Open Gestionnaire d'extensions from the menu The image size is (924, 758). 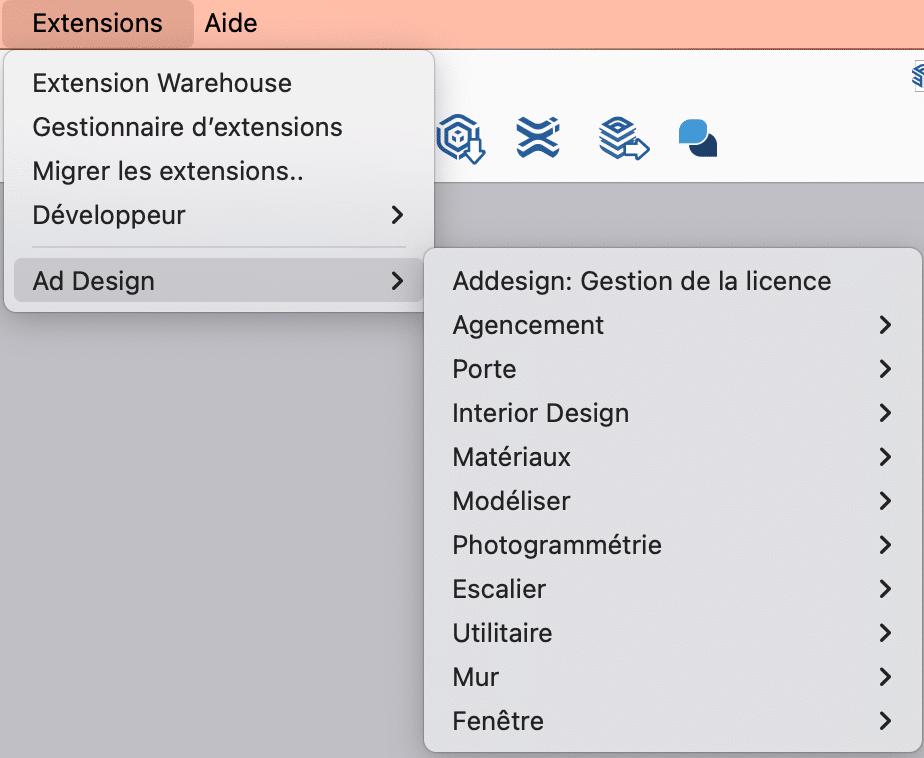[x=187, y=127]
